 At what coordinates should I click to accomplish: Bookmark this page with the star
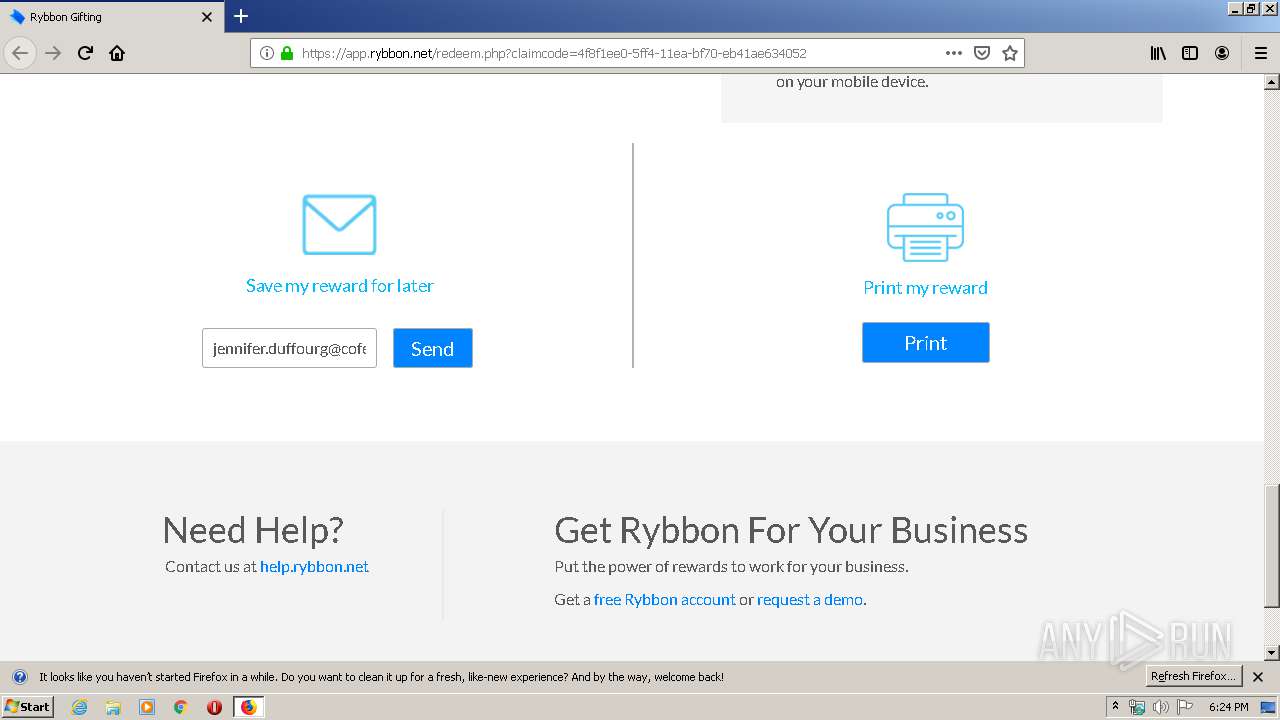[x=1010, y=53]
